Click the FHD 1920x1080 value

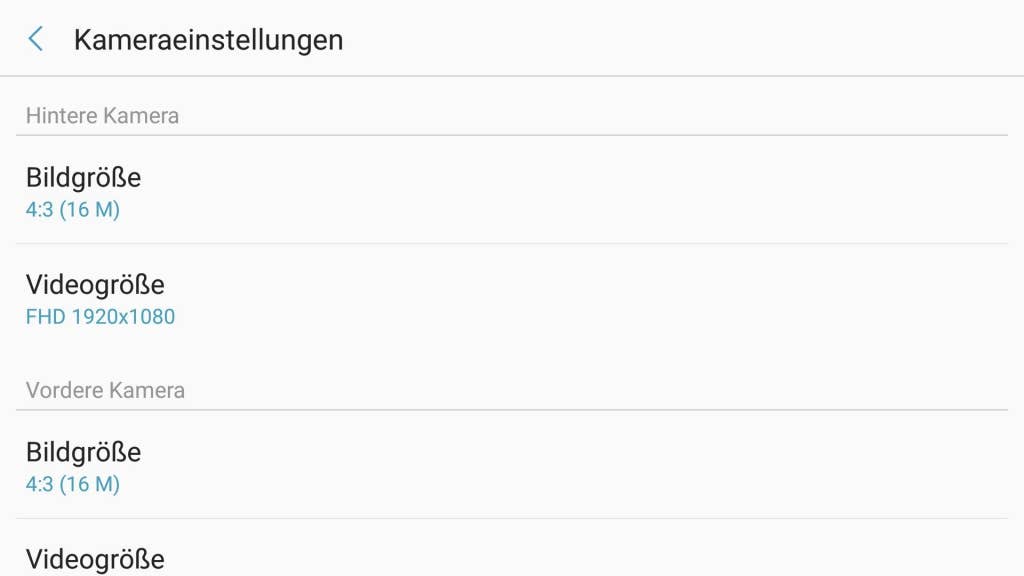(100, 318)
